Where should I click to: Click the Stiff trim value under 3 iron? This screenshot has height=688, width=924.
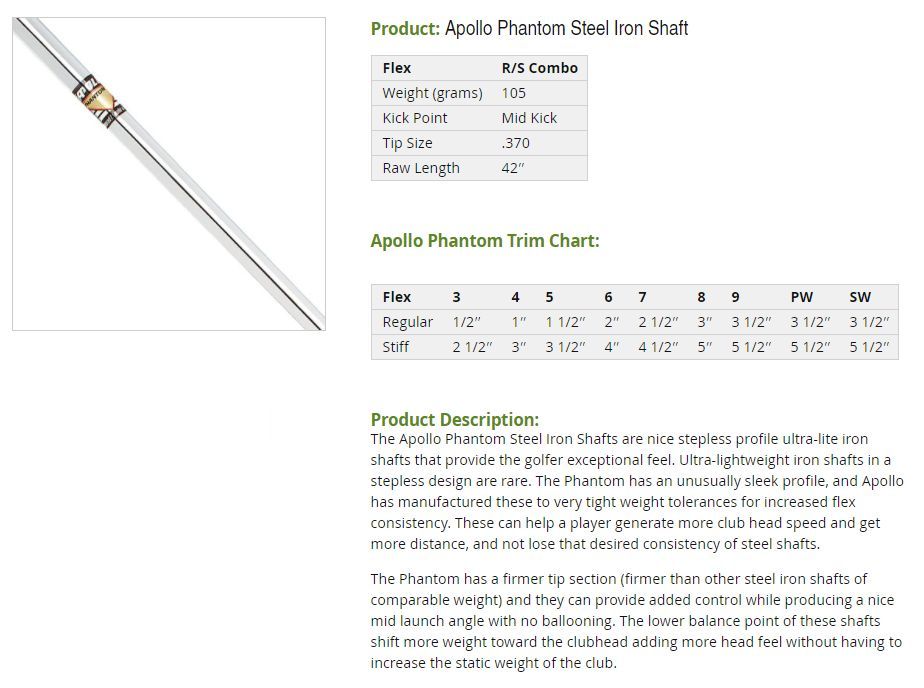pos(472,347)
